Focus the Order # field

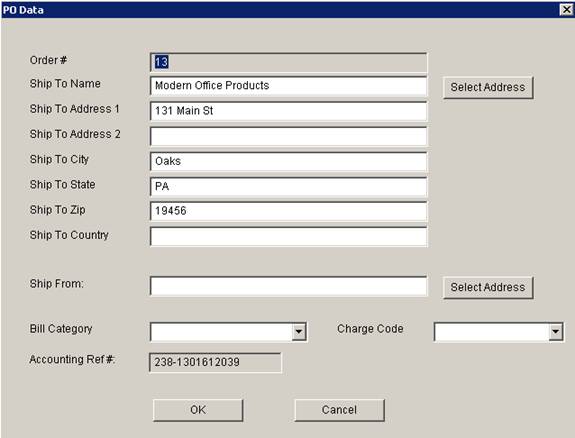coord(288,62)
